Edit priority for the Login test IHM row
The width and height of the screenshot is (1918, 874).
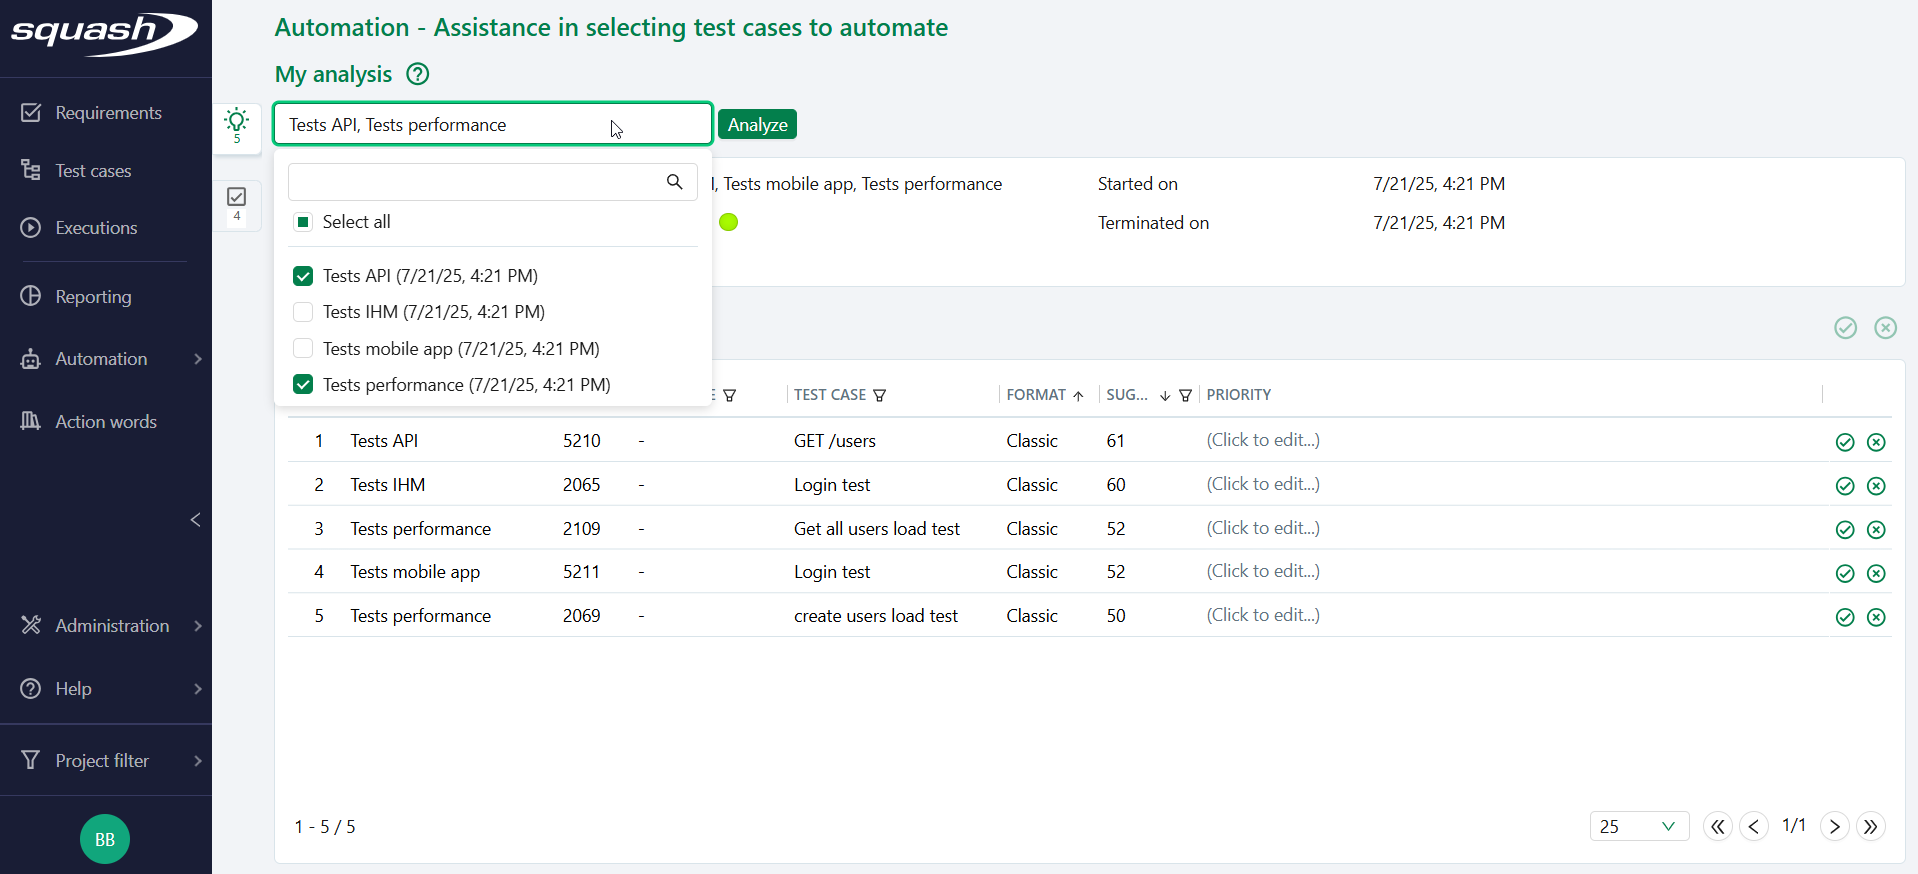(1263, 484)
